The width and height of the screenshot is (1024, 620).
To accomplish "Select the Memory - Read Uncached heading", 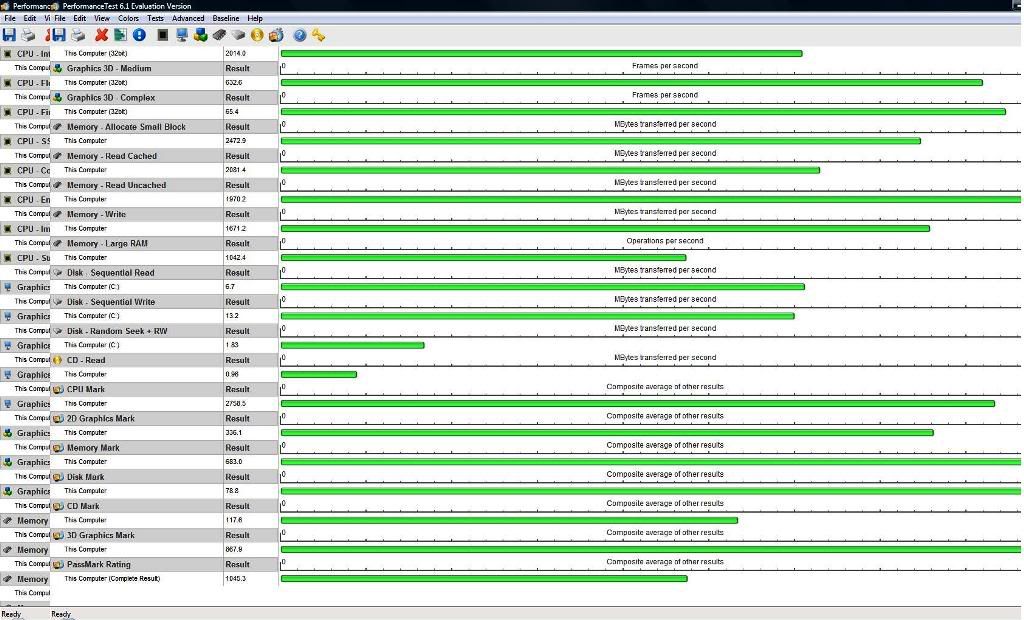I will (116, 185).
